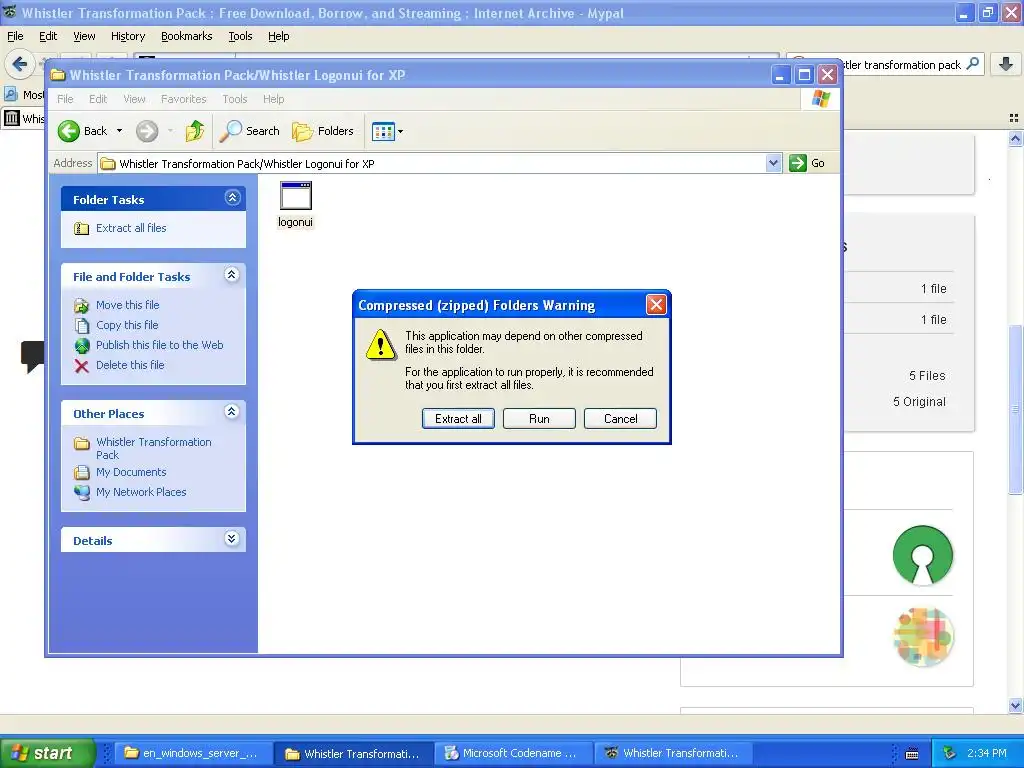1024x768 pixels.
Task: Click the magnifier icon in Mypal search box
Action: pos(972,64)
